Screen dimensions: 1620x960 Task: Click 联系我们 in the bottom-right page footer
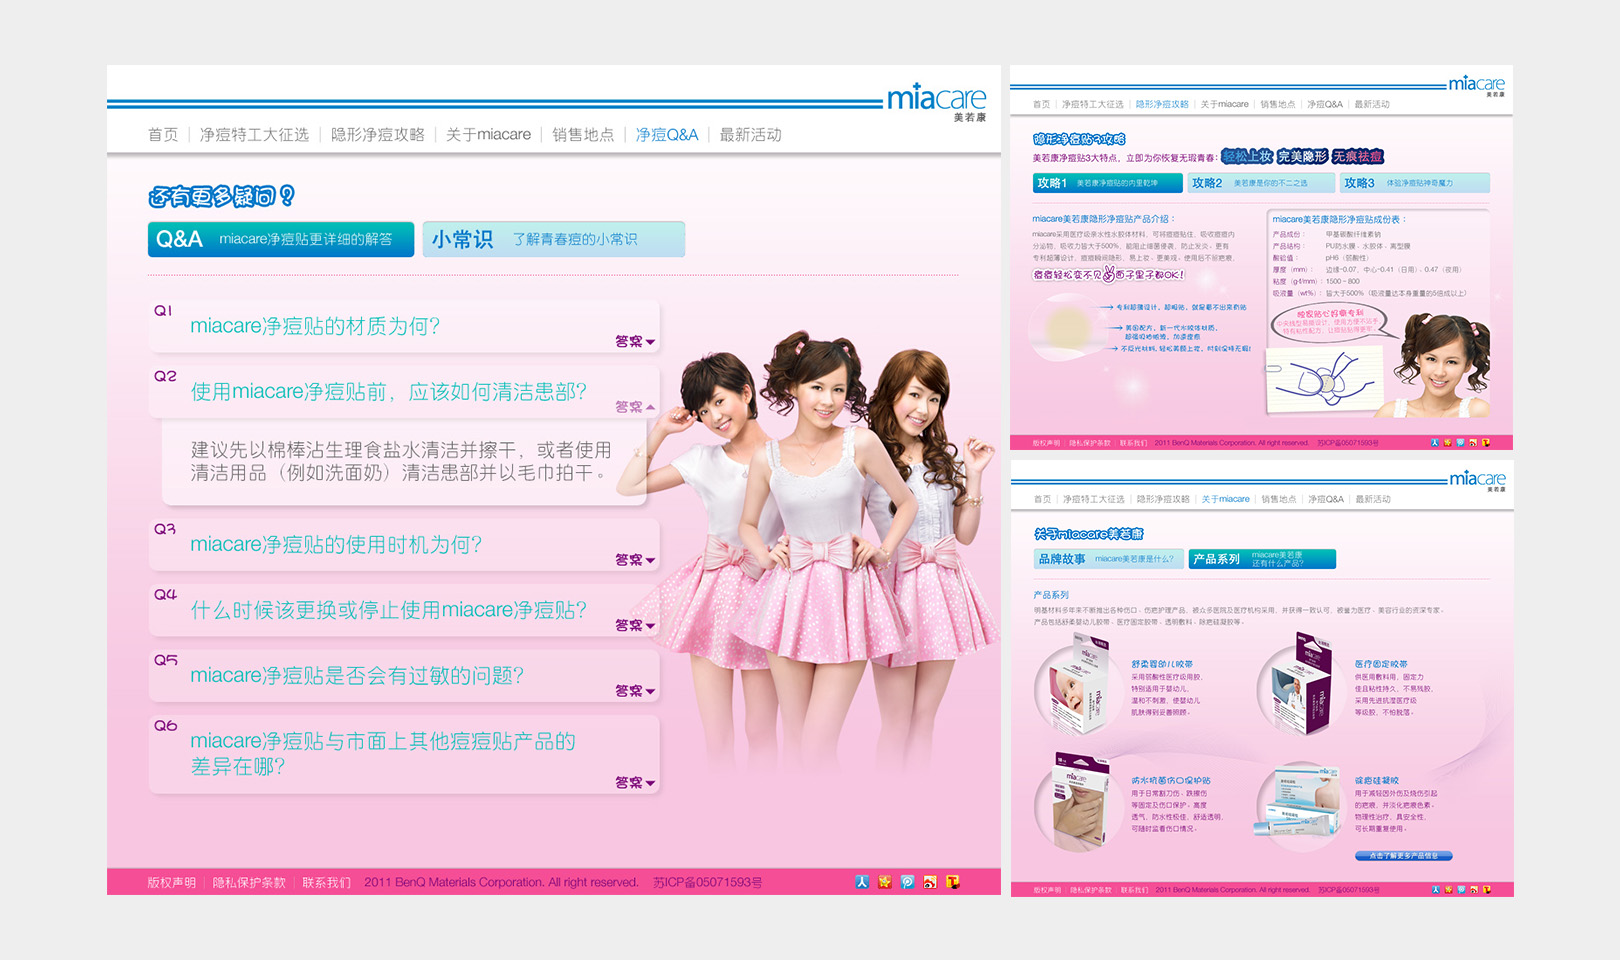point(1134,889)
